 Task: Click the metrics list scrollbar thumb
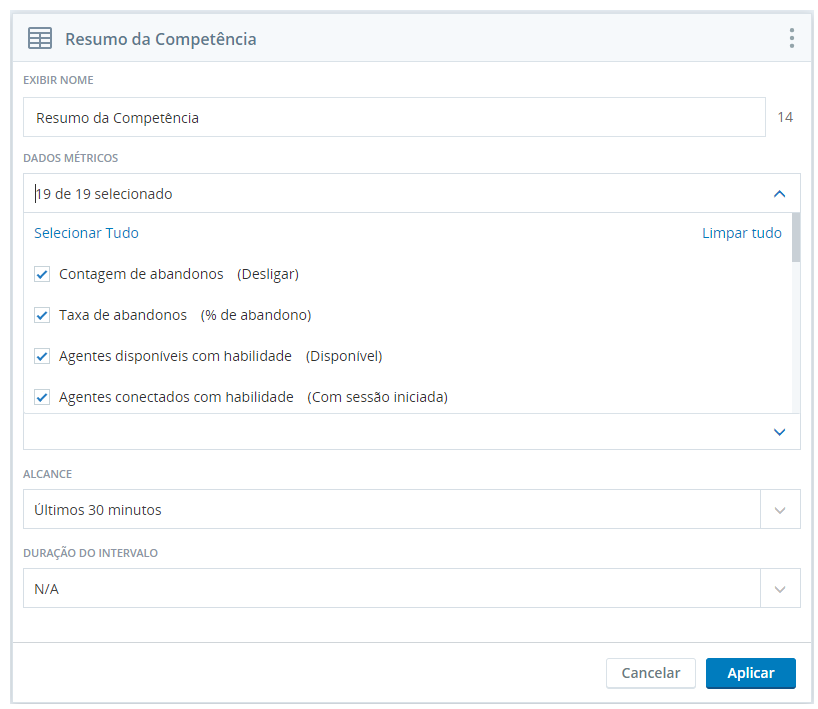click(796, 237)
